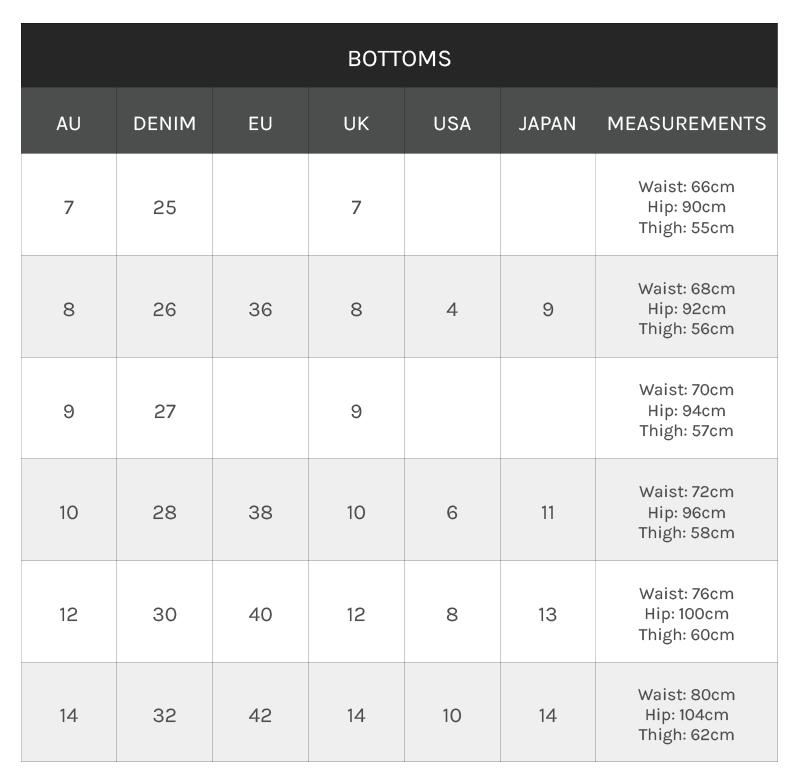
Task: Click the UK column header
Action: click(356, 123)
